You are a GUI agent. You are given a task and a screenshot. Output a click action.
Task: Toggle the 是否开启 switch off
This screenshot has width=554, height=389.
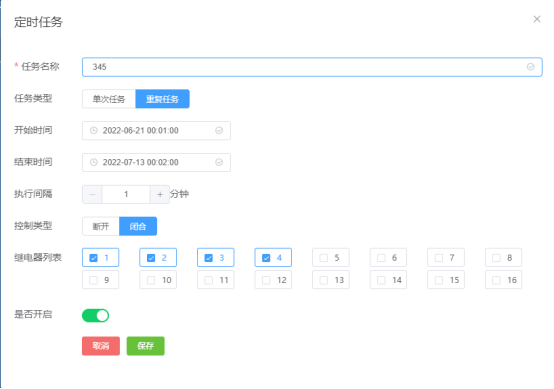pyautogui.click(x=95, y=316)
